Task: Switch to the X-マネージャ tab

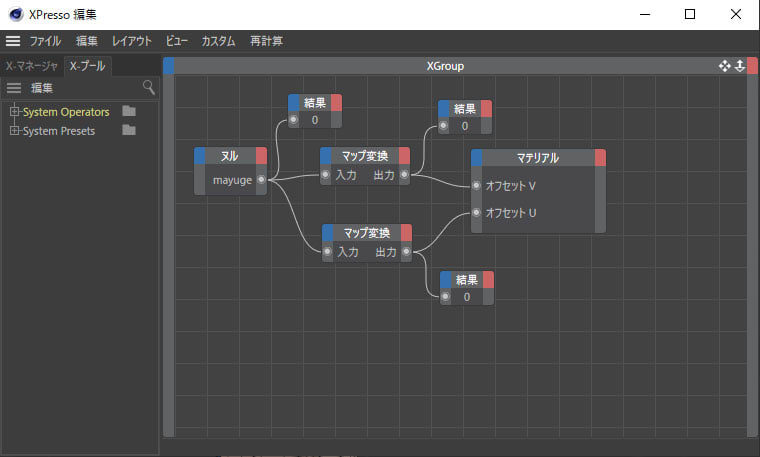Action: pyautogui.click(x=32, y=66)
